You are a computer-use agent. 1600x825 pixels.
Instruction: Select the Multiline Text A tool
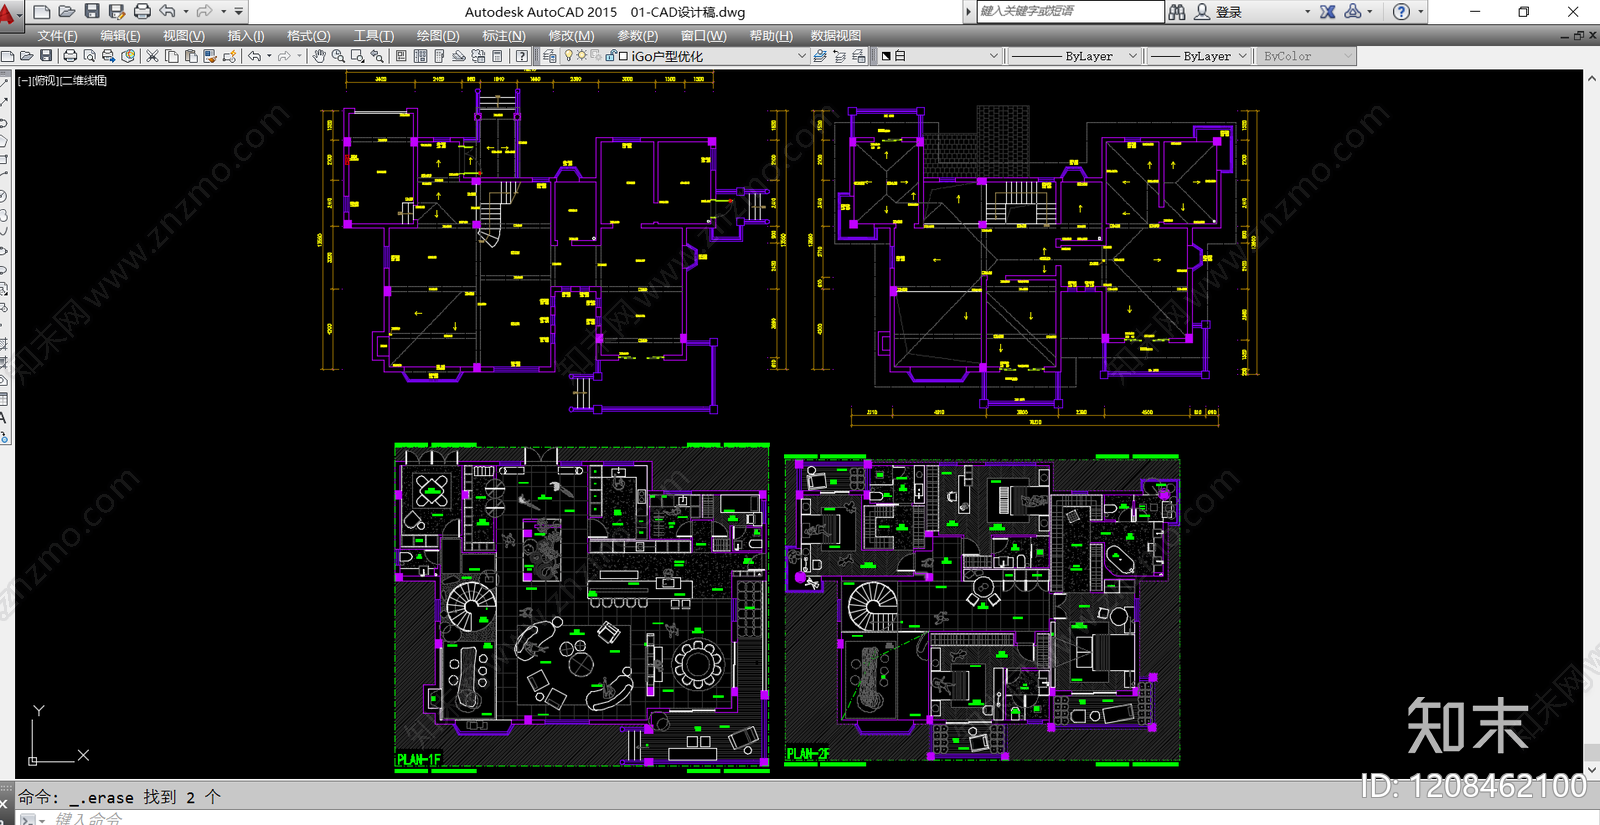[x=4, y=418]
